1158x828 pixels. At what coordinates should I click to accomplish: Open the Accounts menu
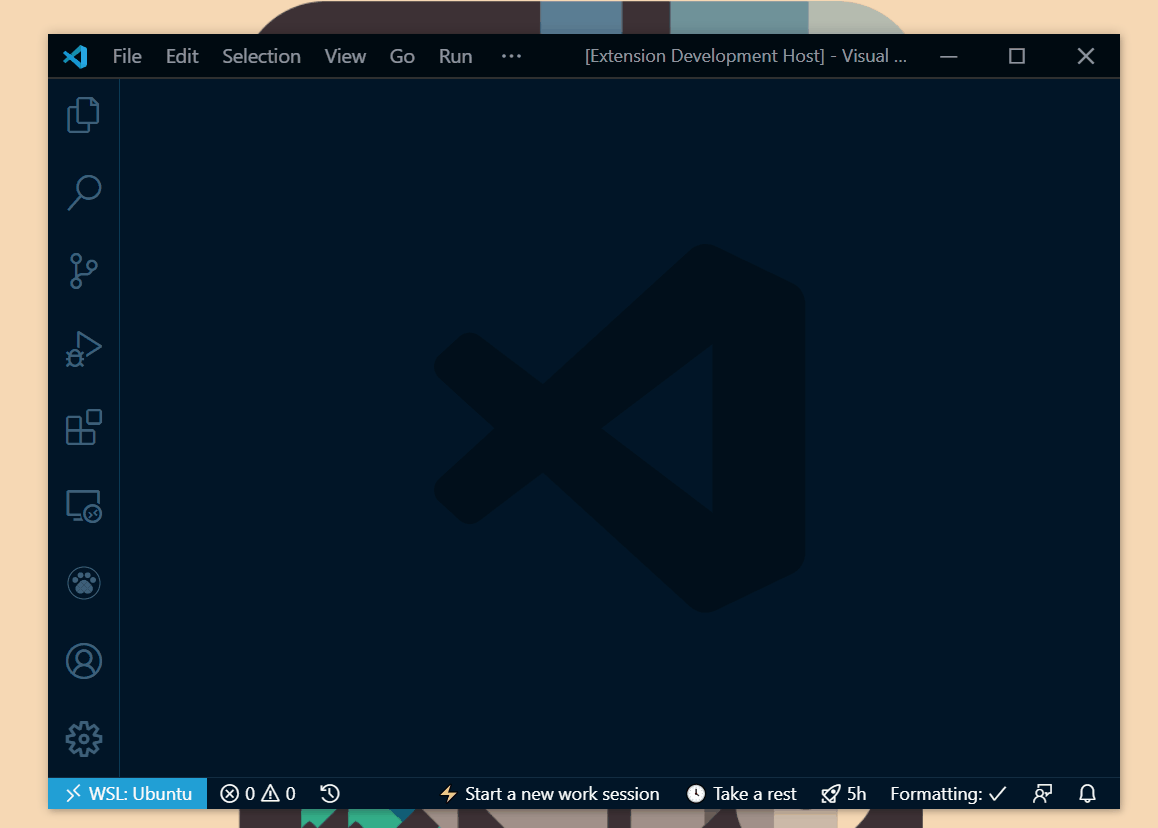coord(83,661)
